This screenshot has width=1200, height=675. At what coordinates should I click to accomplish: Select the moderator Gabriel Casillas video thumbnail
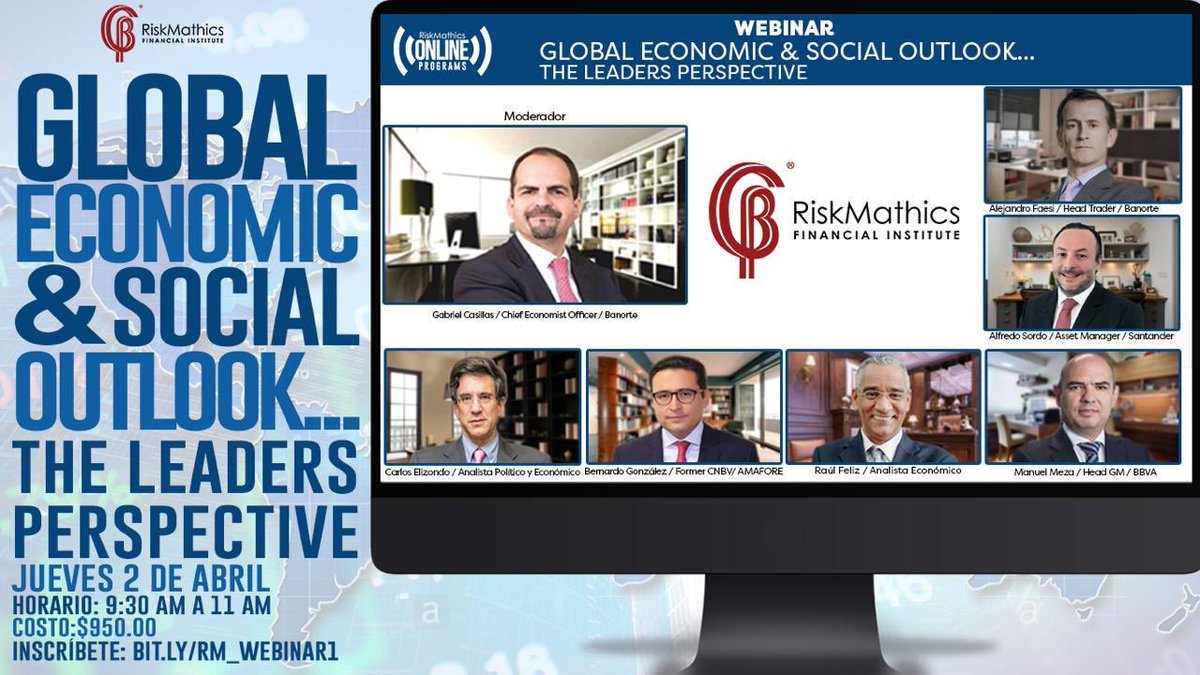click(535, 214)
